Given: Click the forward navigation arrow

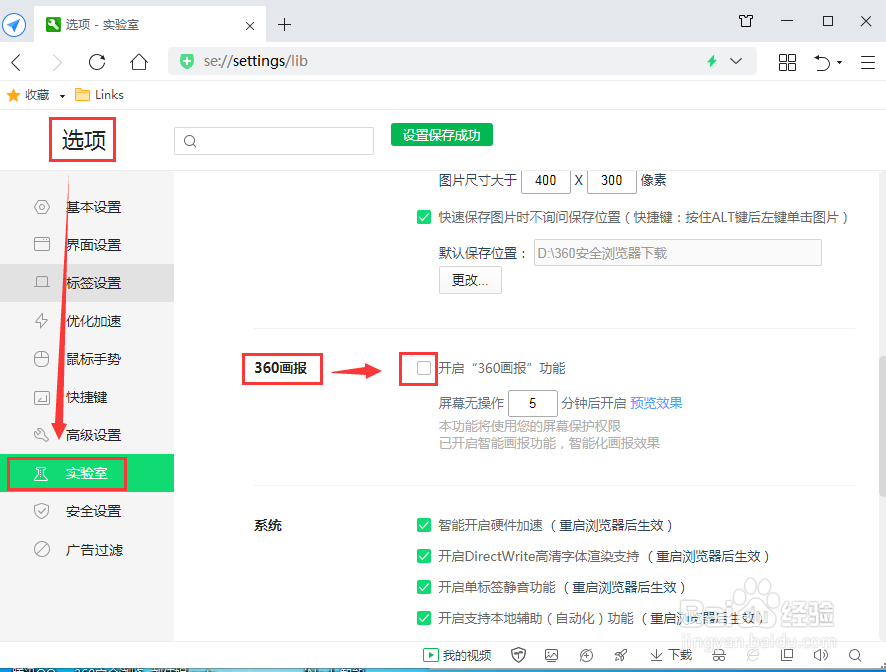Looking at the screenshot, I should tap(57, 62).
